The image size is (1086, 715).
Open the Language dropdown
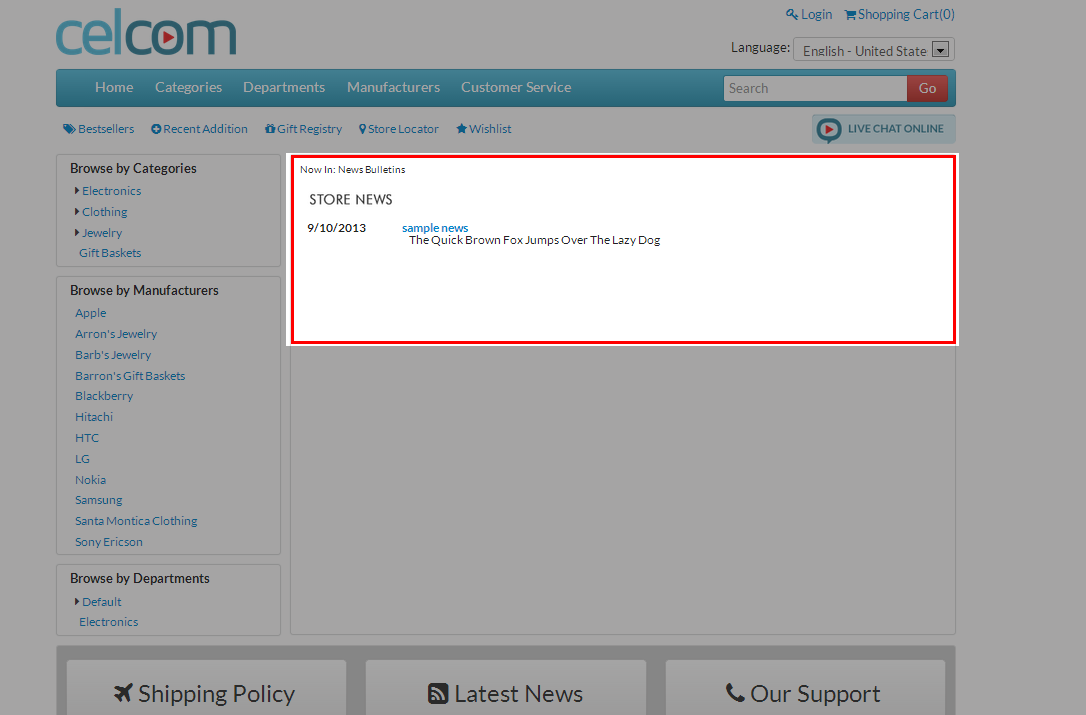point(873,49)
